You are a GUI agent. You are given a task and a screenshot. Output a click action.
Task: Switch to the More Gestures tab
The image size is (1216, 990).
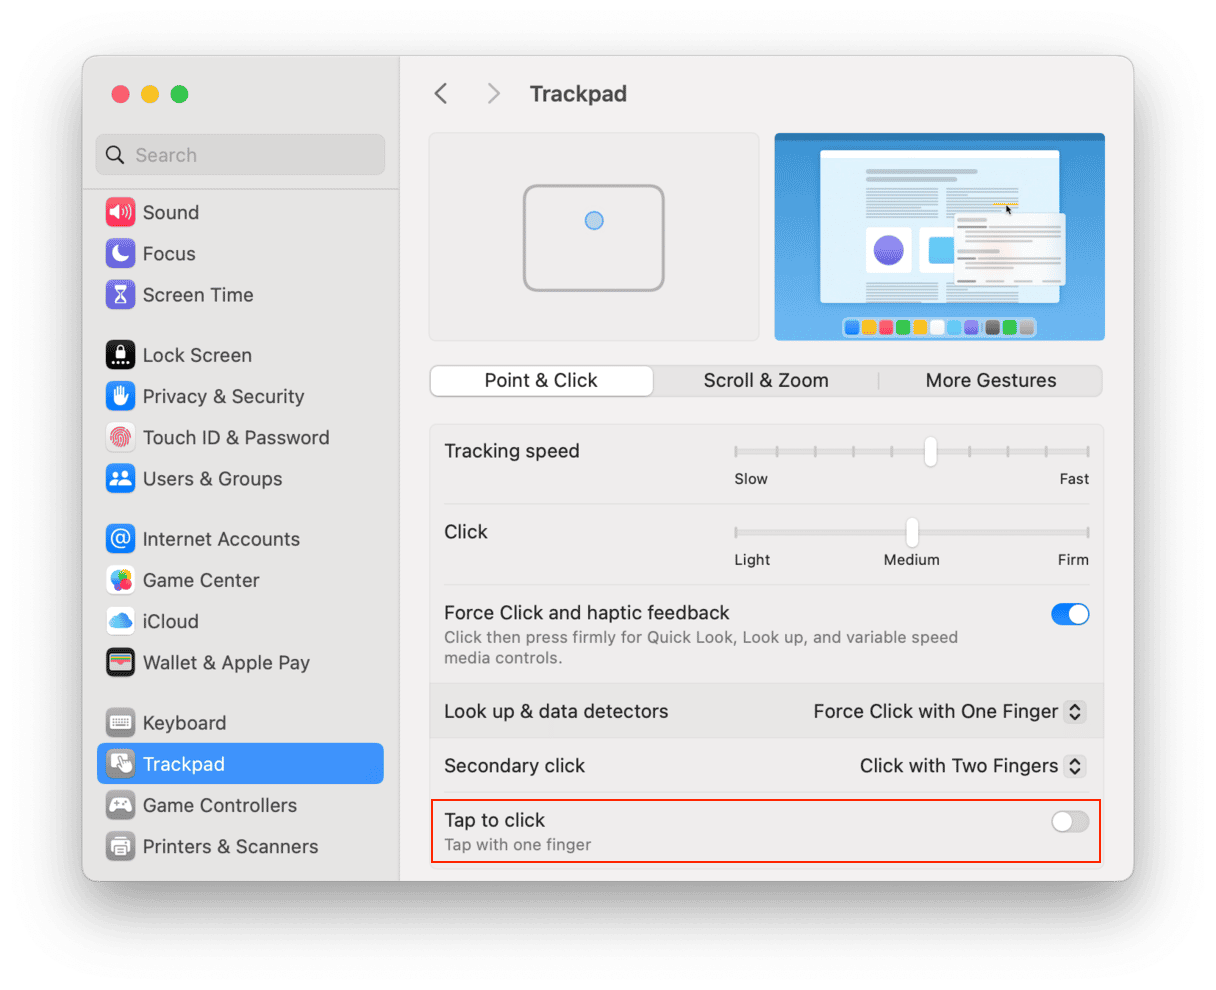990,381
